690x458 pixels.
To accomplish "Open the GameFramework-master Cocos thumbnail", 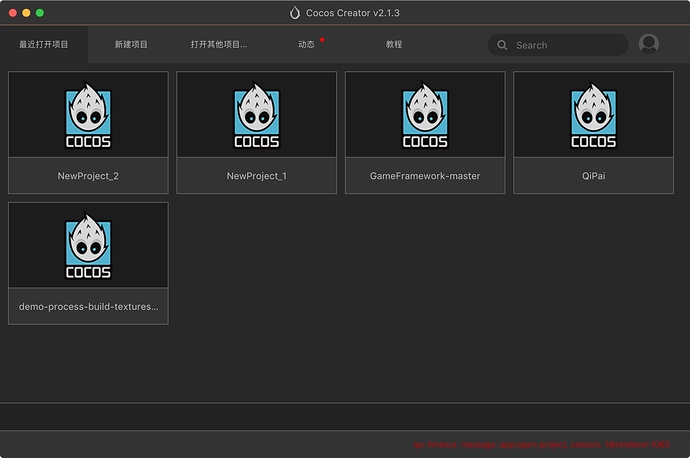I will click(x=425, y=114).
